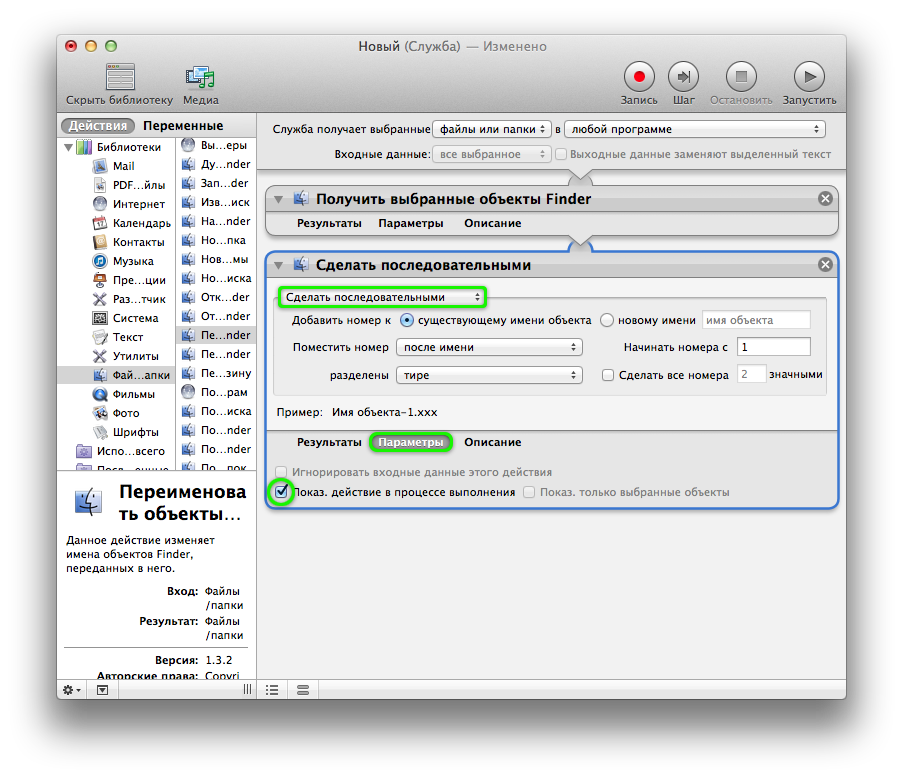The height and width of the screenshot is (778, 903).
Task: Click the Запись record button
Action: coord(639,76)
